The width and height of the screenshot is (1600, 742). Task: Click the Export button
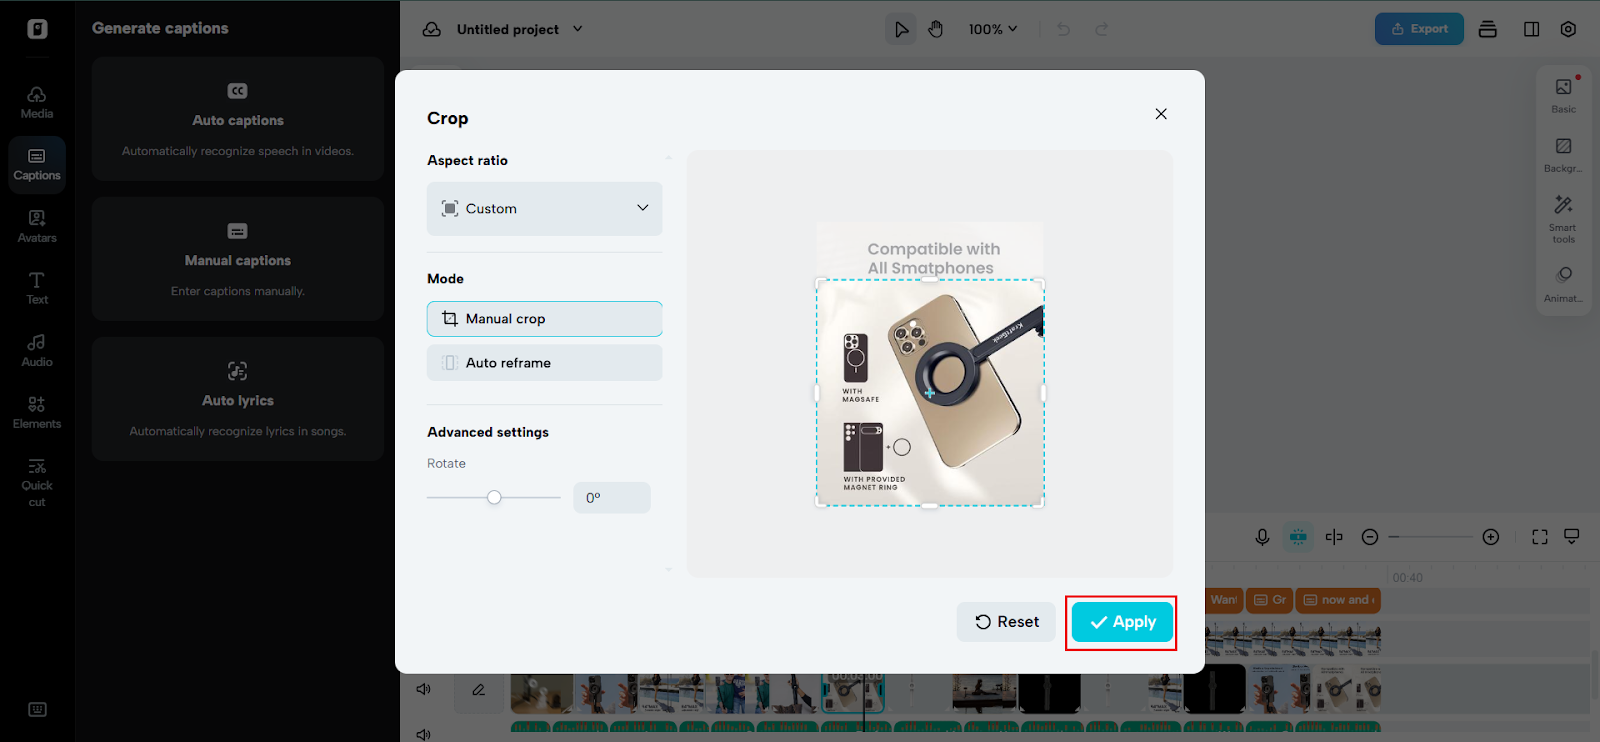[1418, 29]
